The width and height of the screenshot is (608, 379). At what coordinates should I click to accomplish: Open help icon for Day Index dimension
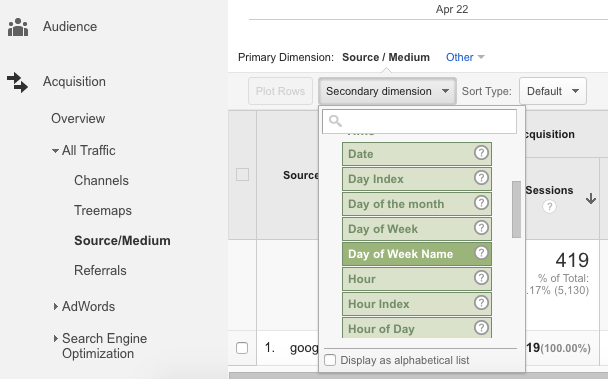point(481,178)
